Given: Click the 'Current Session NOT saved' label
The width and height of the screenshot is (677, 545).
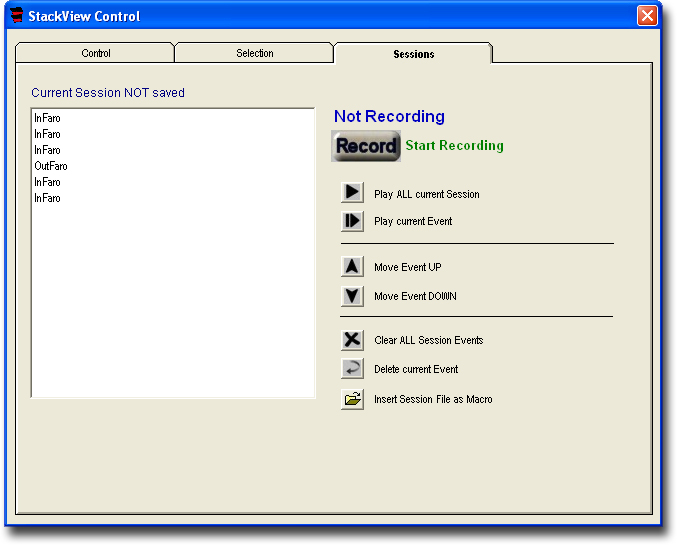Looking at the screenshot, I should pyautogui.click(x=108, y=92).
